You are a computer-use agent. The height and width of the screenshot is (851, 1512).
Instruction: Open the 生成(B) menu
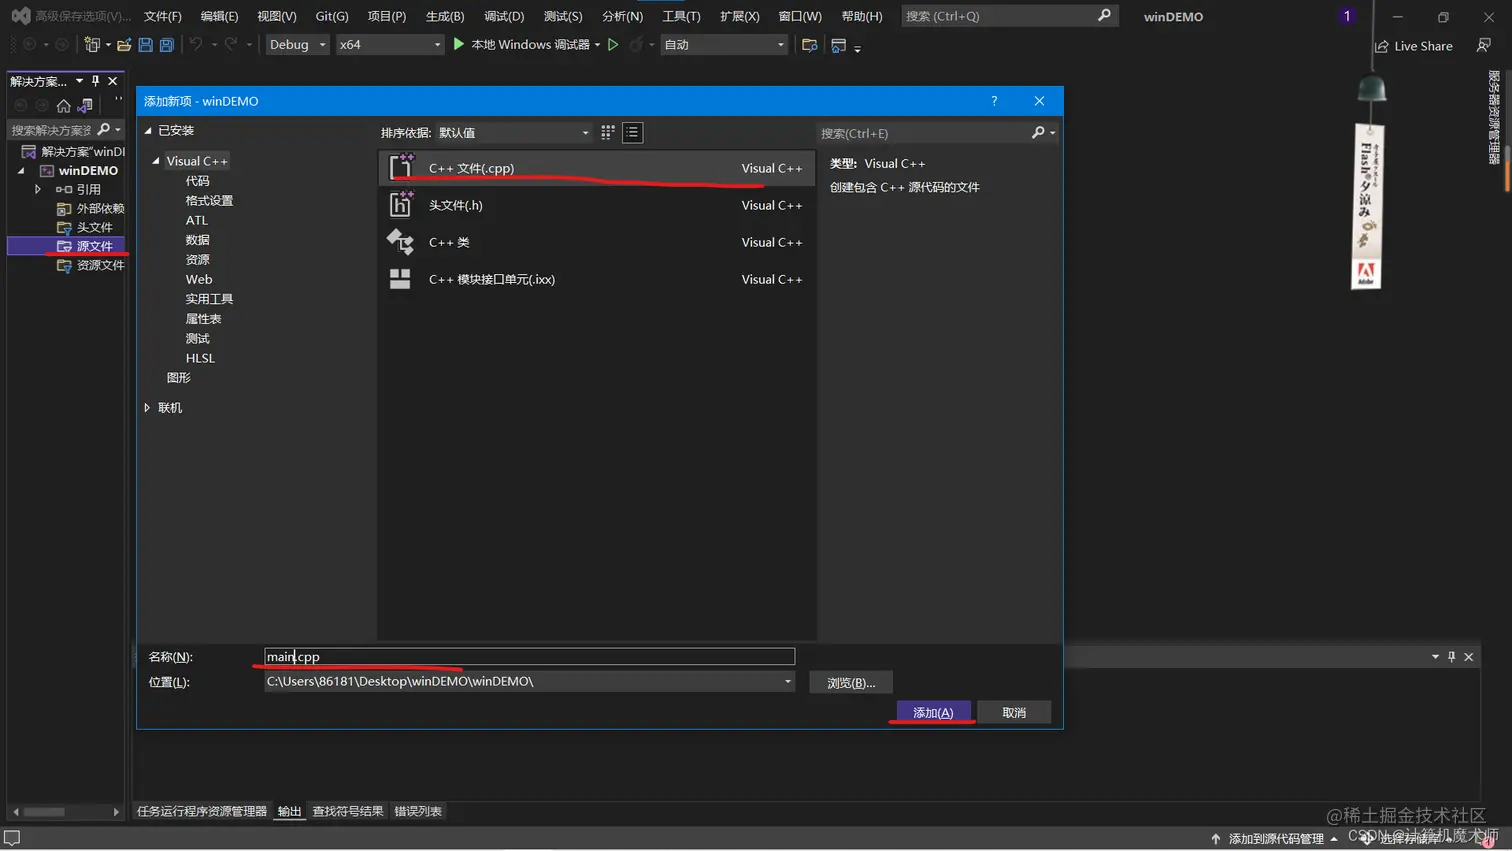445,16
